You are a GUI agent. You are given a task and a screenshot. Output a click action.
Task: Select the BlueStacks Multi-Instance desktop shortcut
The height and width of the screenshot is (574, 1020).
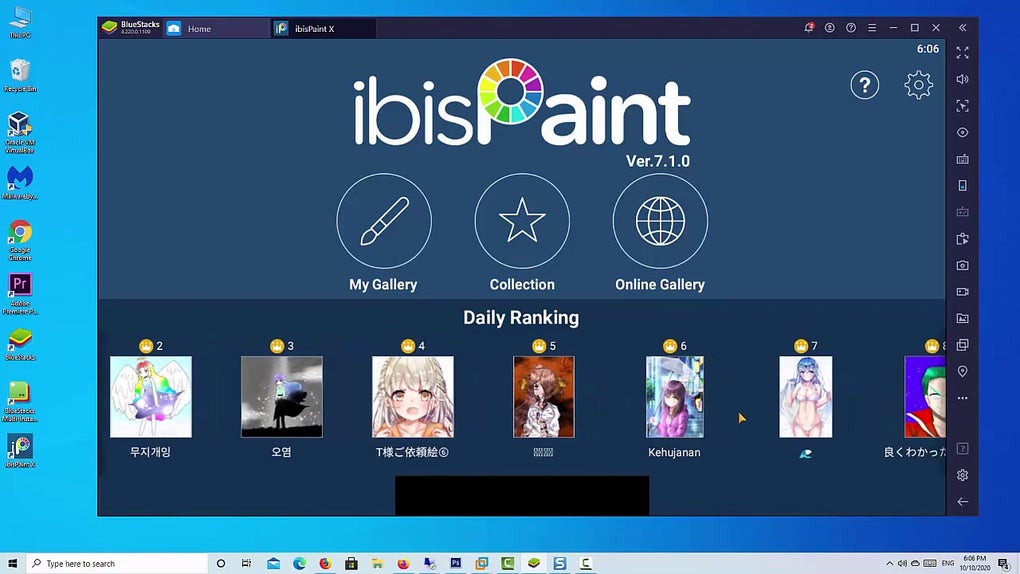click(x=20, y=402)
